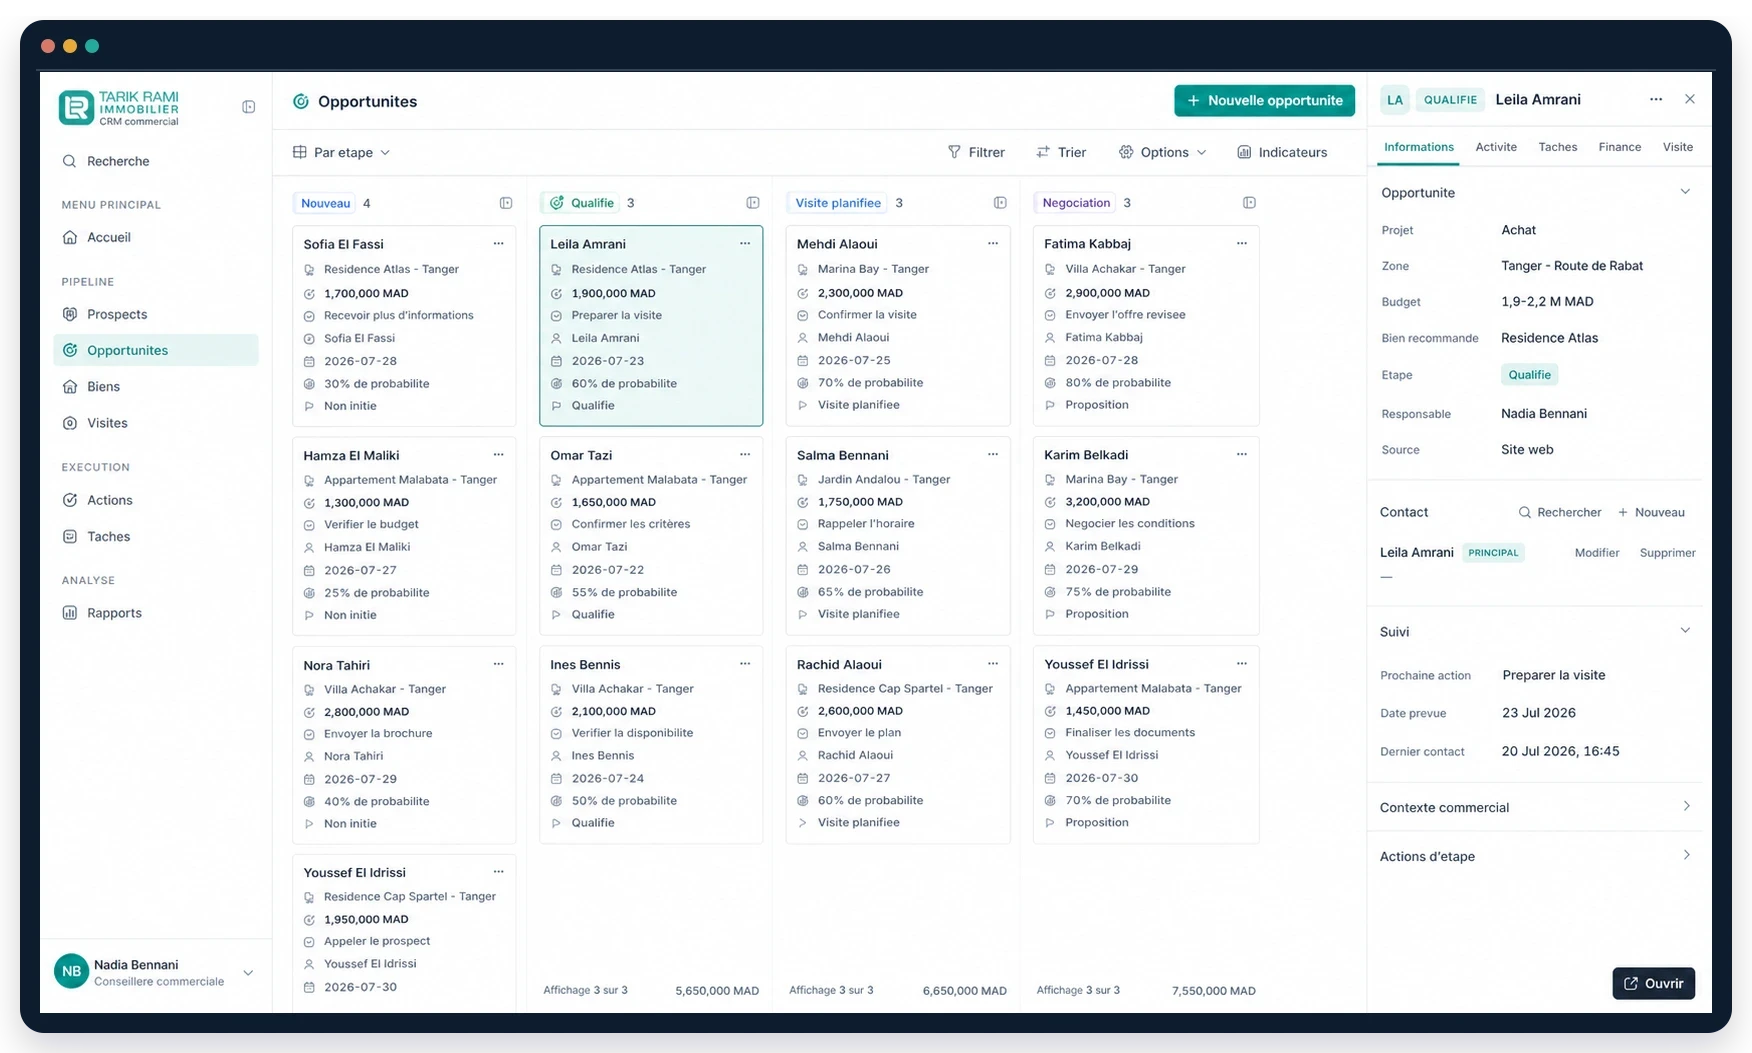
Task: Open options menu on Hamza El Maliki card
Action: click(x=498, y=455)
